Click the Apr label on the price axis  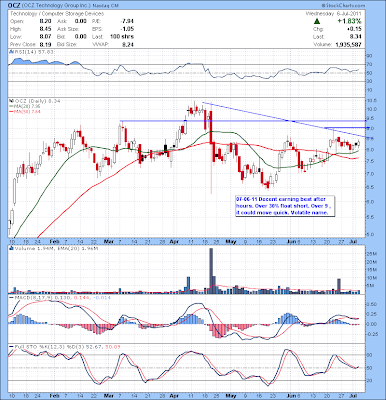[x=173, y=241]
